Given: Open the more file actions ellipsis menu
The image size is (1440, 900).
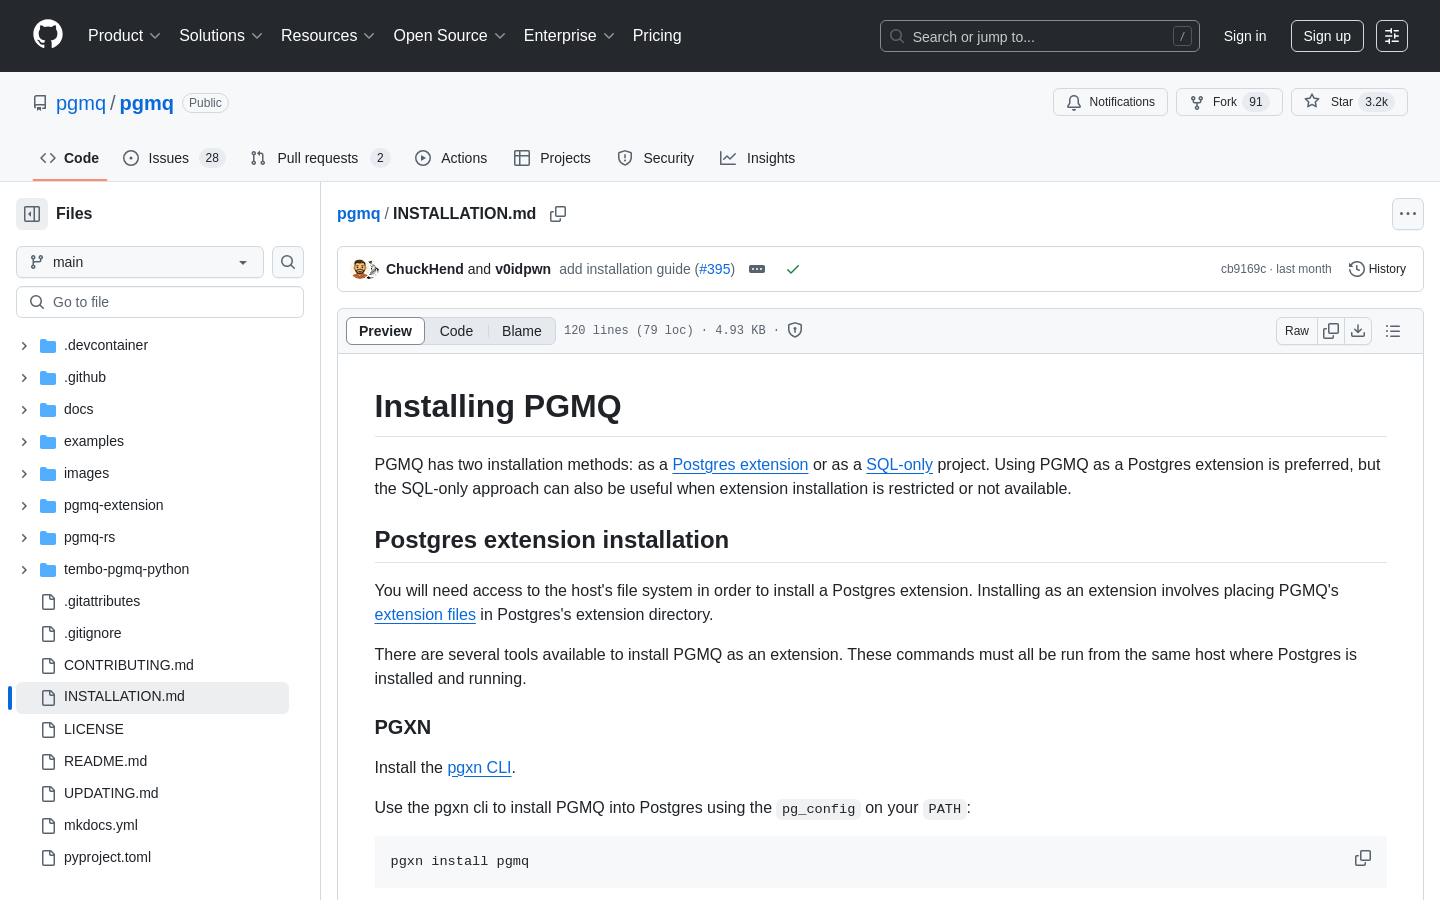Looking at the screenshot, I should coord(1408,214).
